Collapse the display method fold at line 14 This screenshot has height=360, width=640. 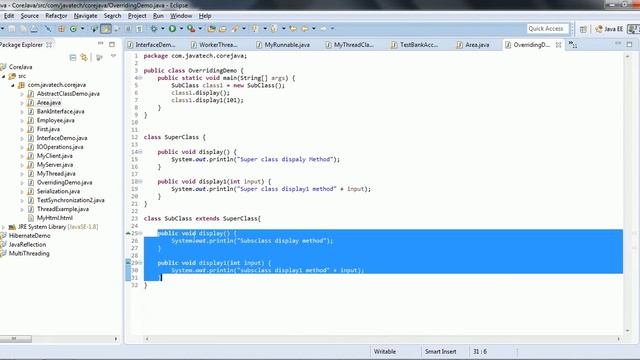(140, 152)
